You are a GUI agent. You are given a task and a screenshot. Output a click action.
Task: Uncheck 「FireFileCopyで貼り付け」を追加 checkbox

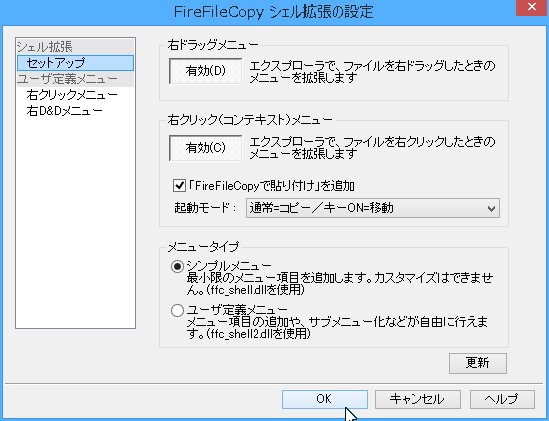pyautogui.click(x=179, y=185)
